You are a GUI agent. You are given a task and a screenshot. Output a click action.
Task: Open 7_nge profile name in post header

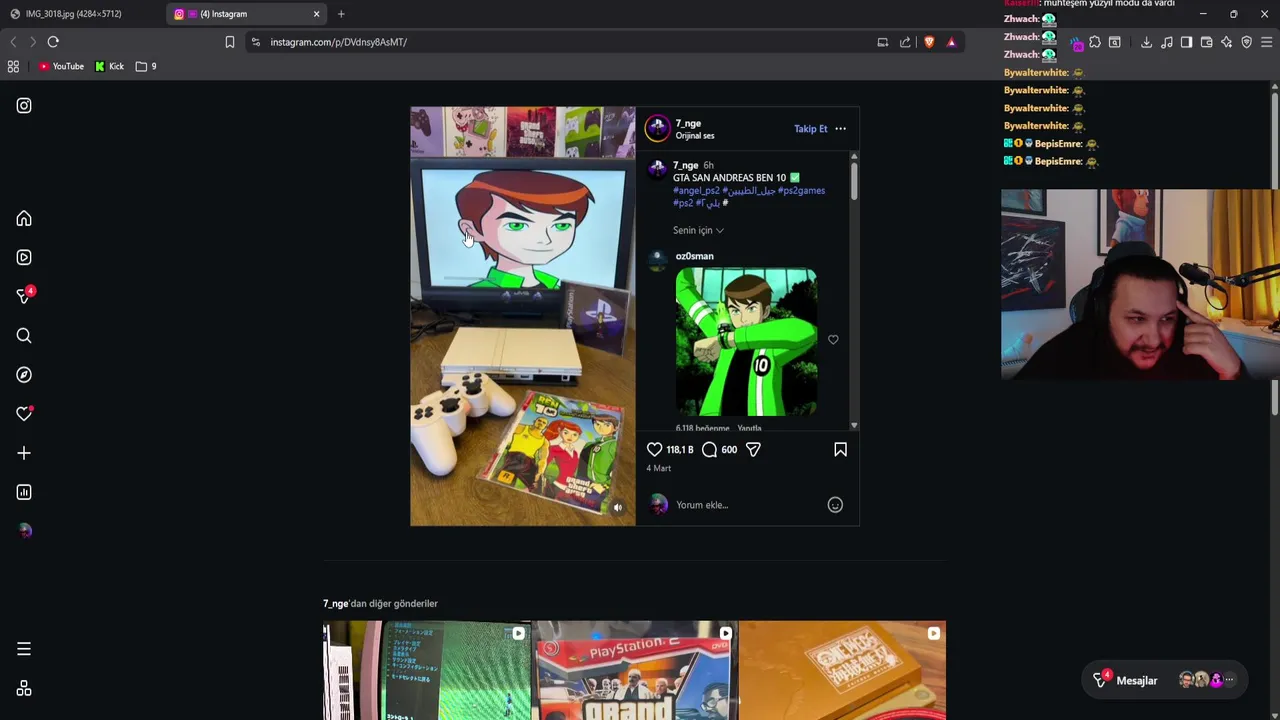click(688, 124)
